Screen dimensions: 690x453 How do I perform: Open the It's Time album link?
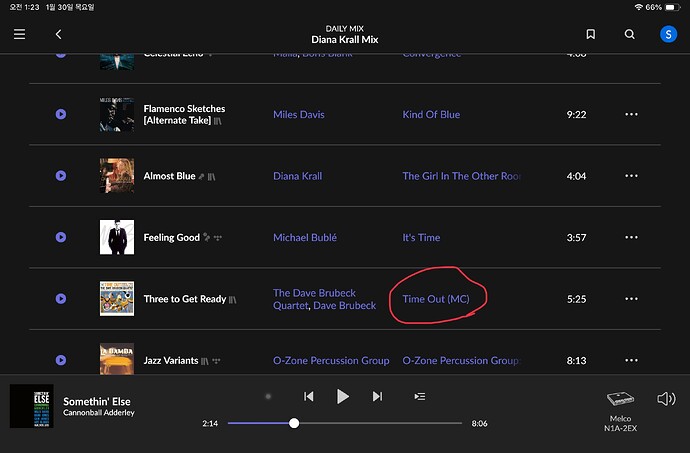point(421,238)
